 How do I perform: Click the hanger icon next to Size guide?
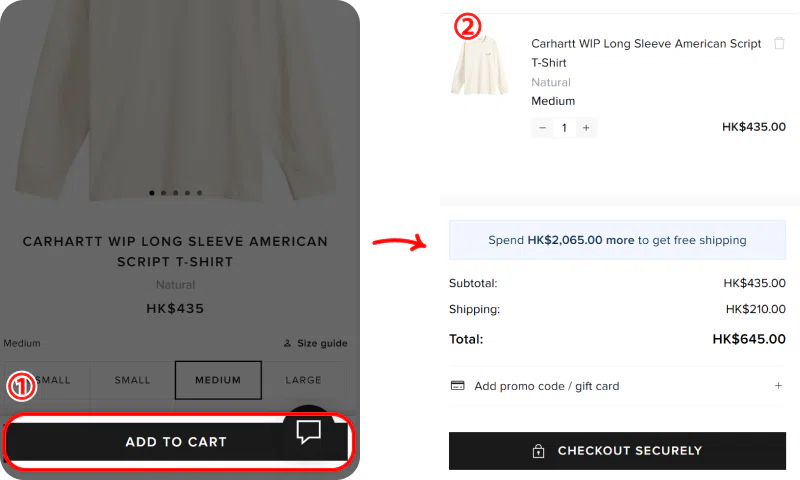288,344
